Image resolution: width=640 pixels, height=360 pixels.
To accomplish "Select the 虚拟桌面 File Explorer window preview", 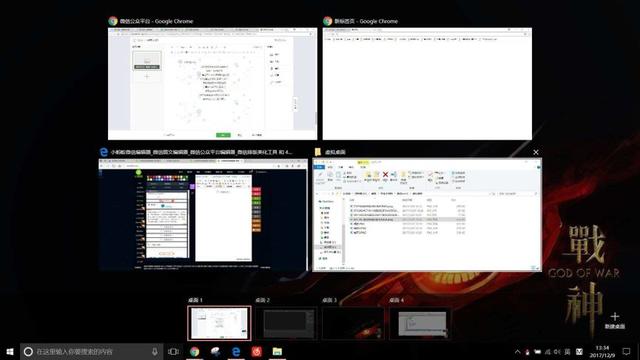I will coord(427,215).
